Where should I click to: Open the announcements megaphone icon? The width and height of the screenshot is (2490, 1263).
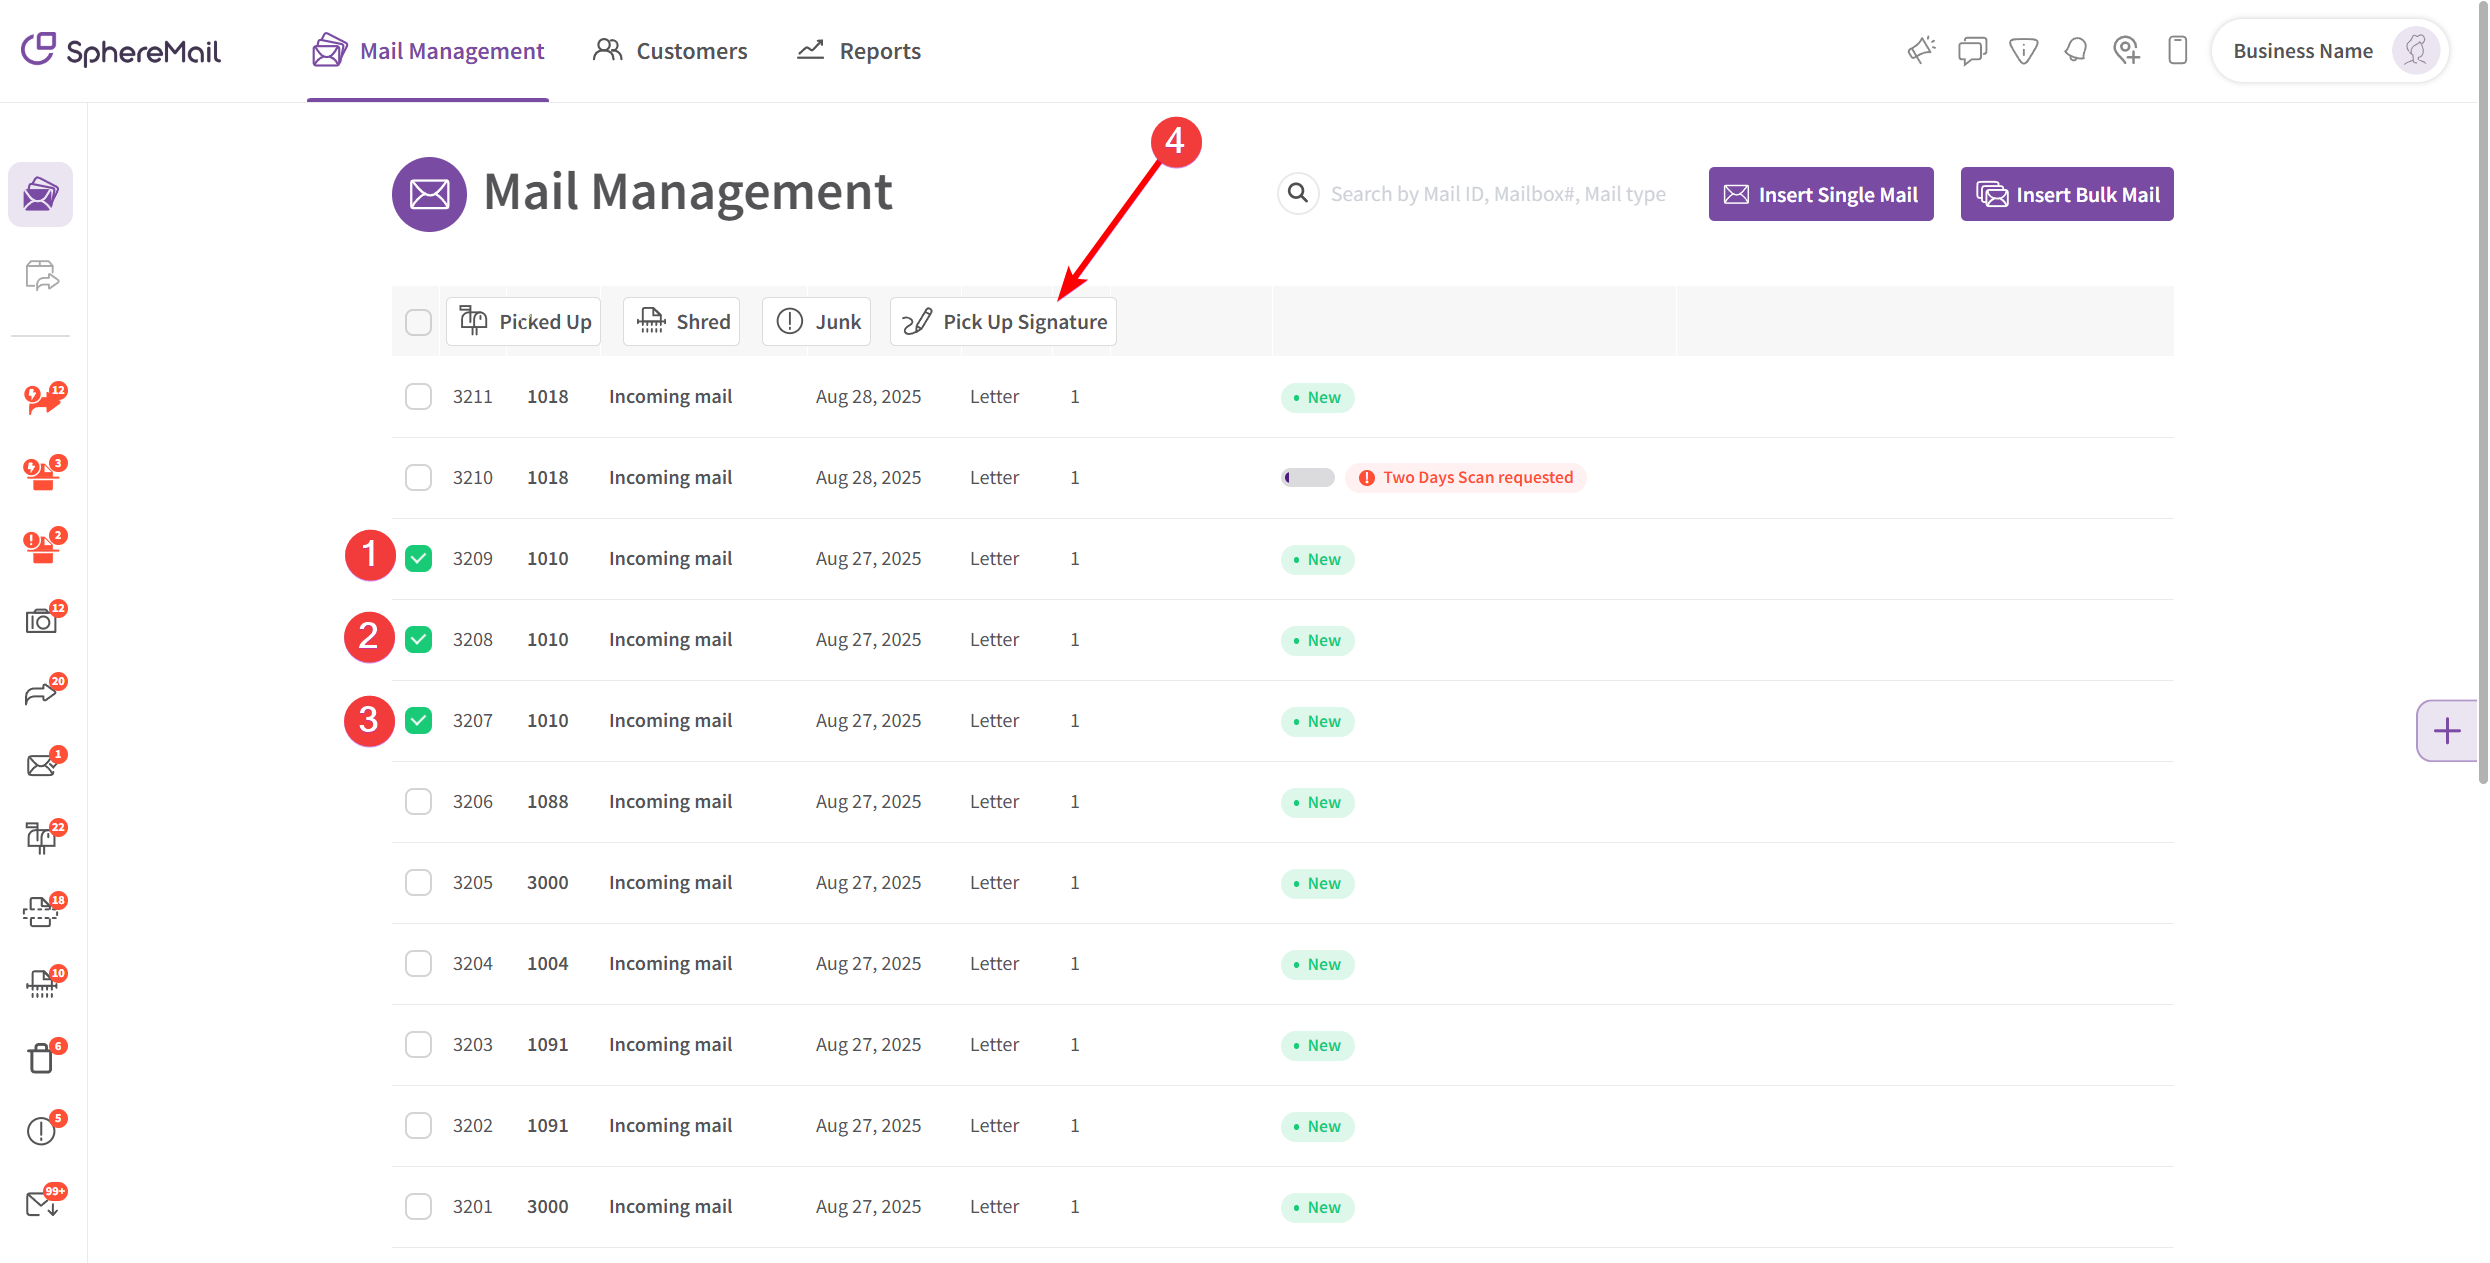pyautogui.click(x=1921, y=50)
